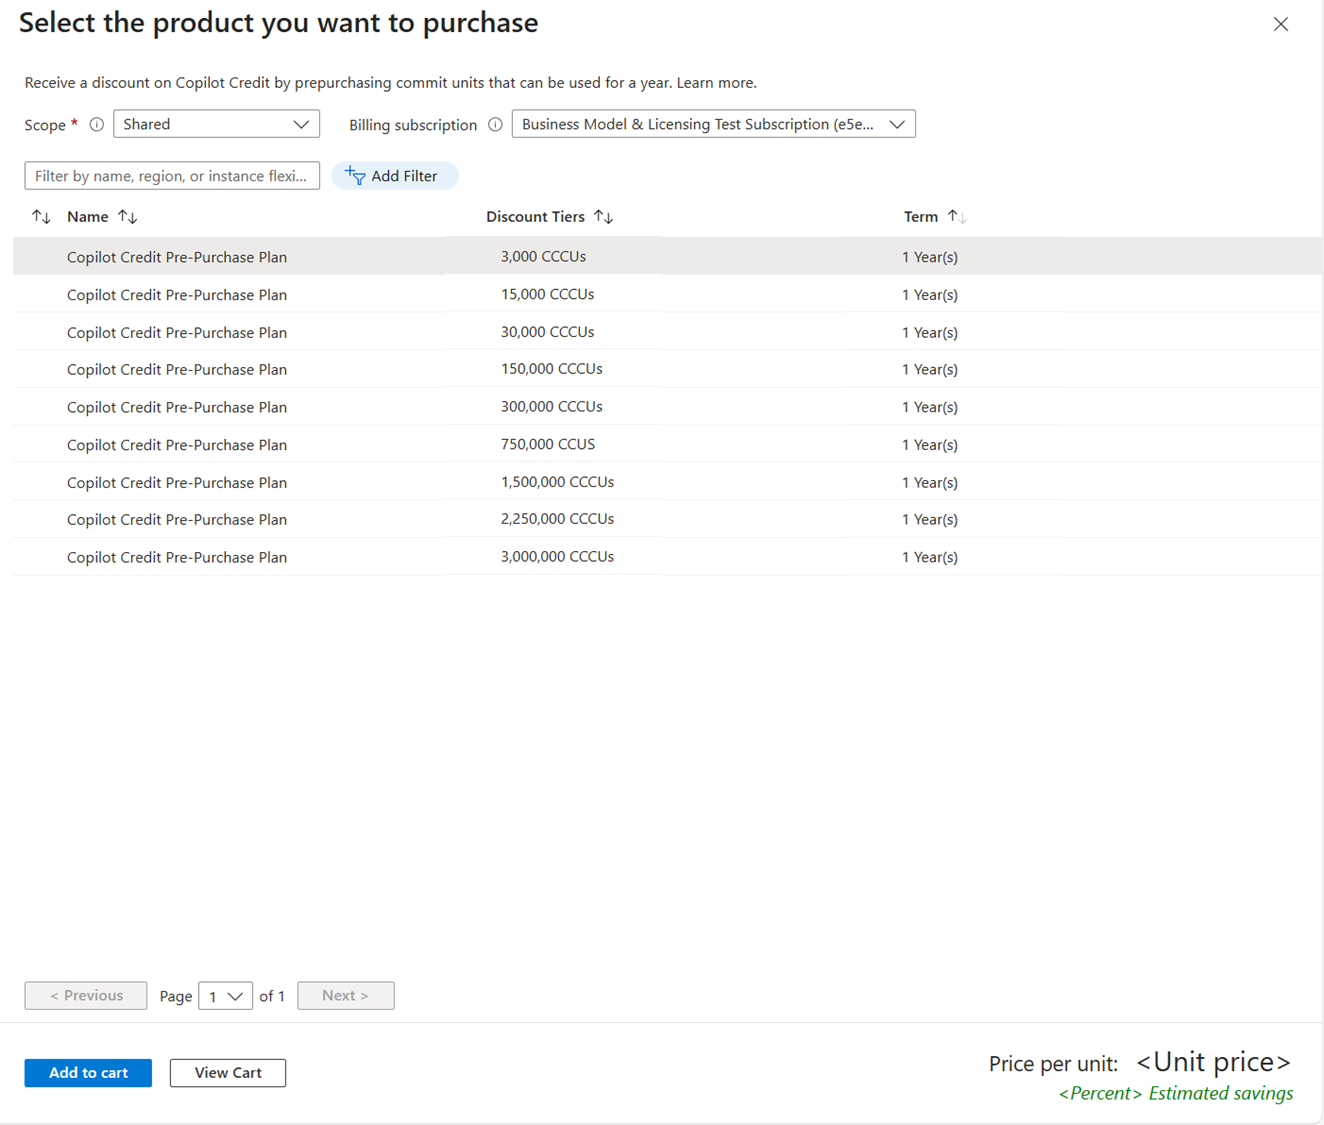This screenshot has width=1324, height=1125.
Task: Select the 3,000 CCCUs plan row
Action: 667,256
